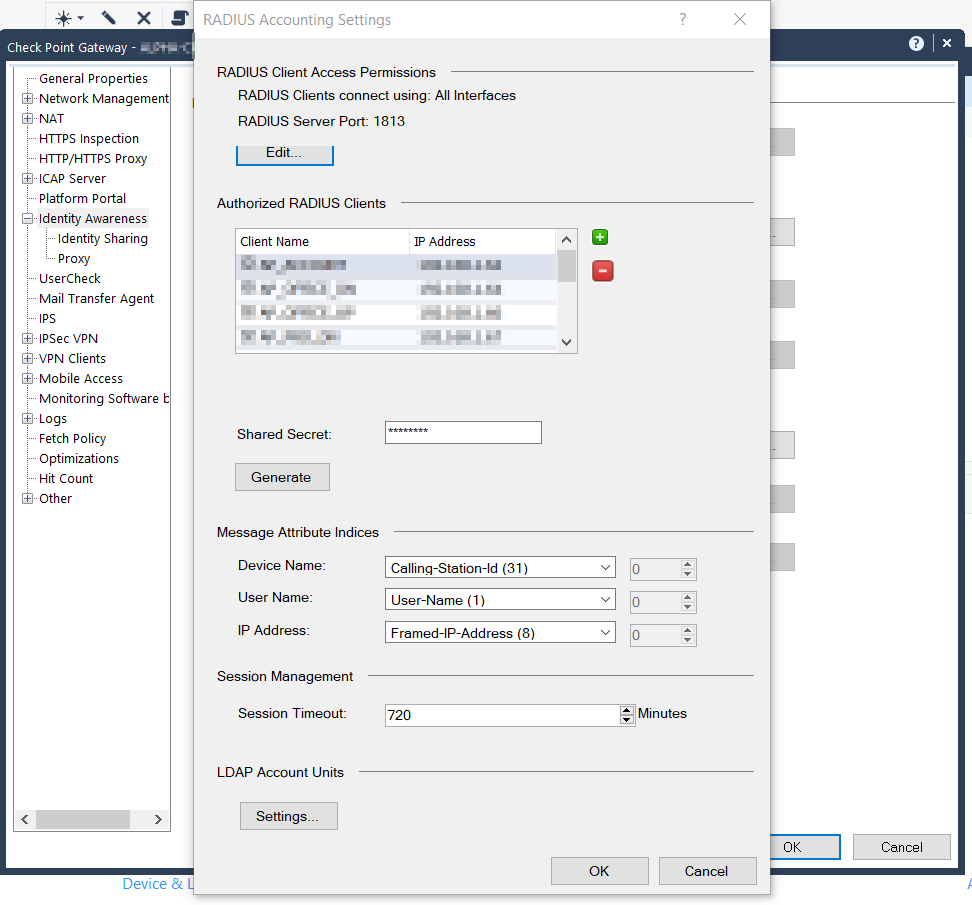Expand the Other tree node

27,498
